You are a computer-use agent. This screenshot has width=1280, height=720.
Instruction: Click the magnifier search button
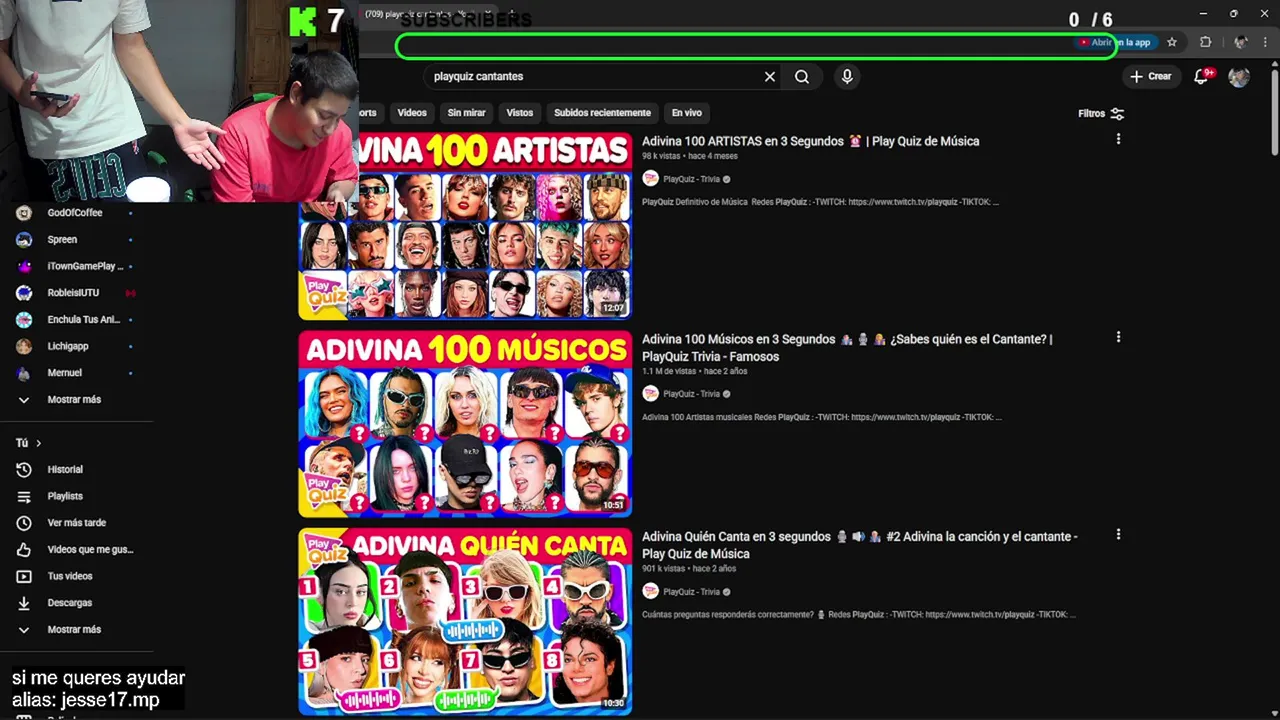(x=802, y=76)
